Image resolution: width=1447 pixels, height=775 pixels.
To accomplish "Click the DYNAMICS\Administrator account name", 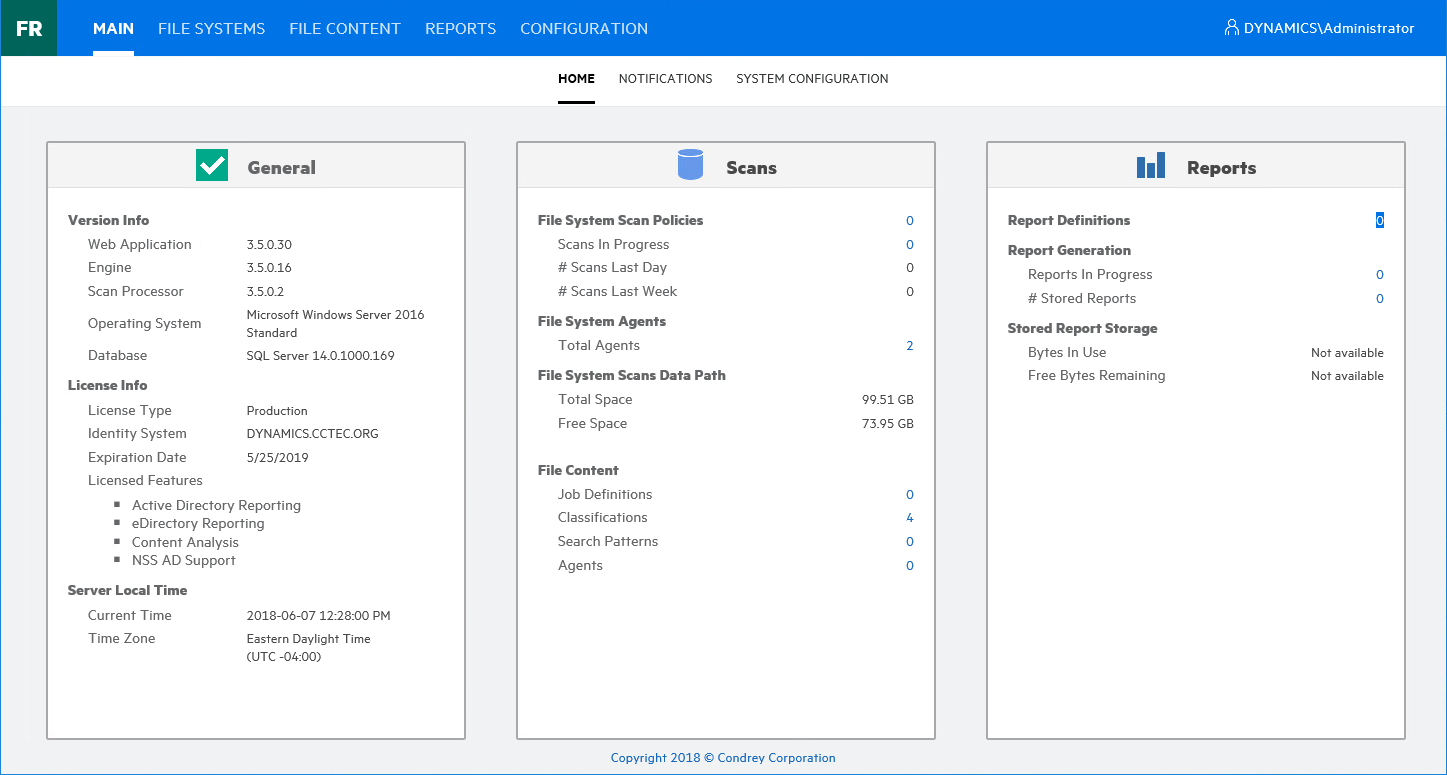I will tap(1328, 28).
